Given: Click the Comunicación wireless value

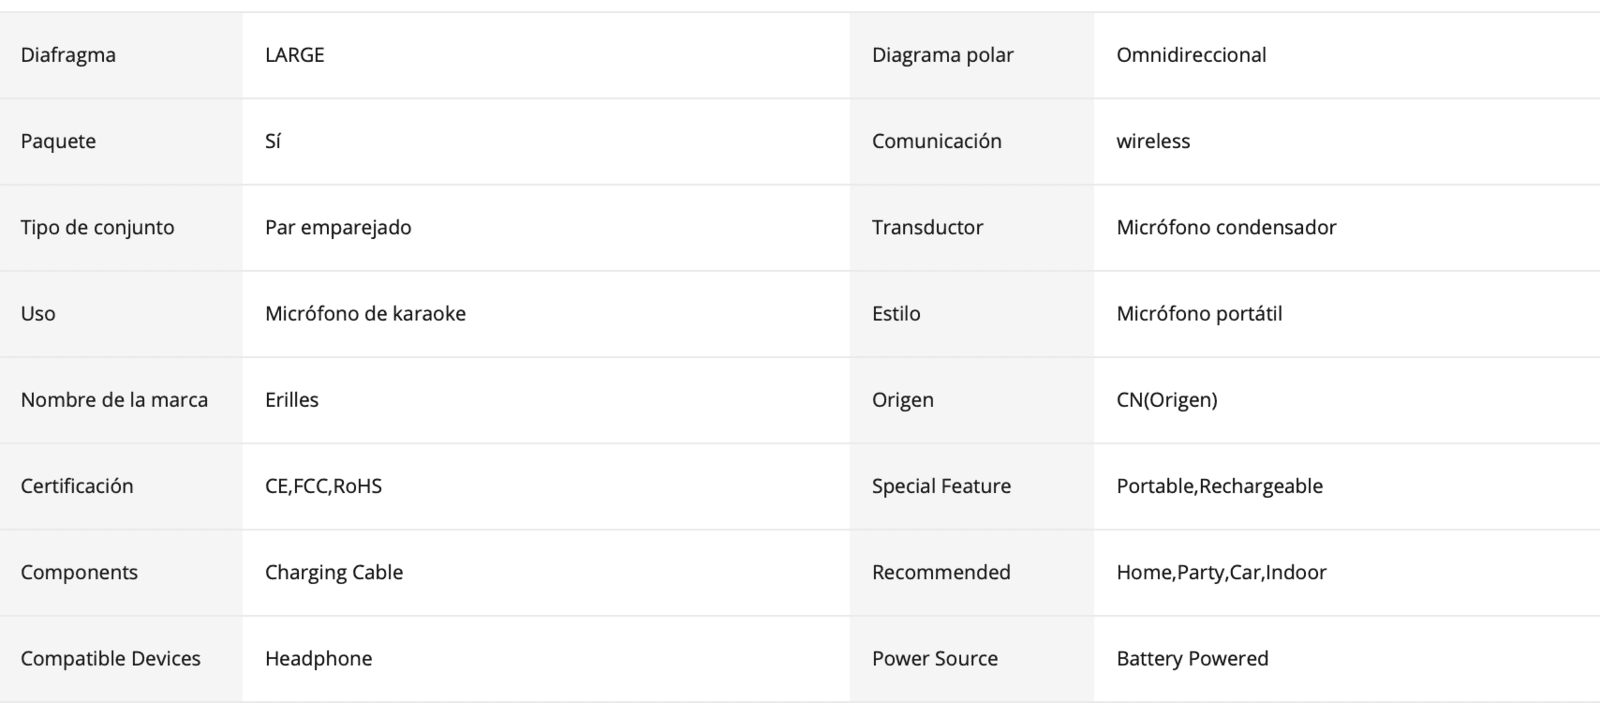Looking at the screenshot, I should [1153, 141].
